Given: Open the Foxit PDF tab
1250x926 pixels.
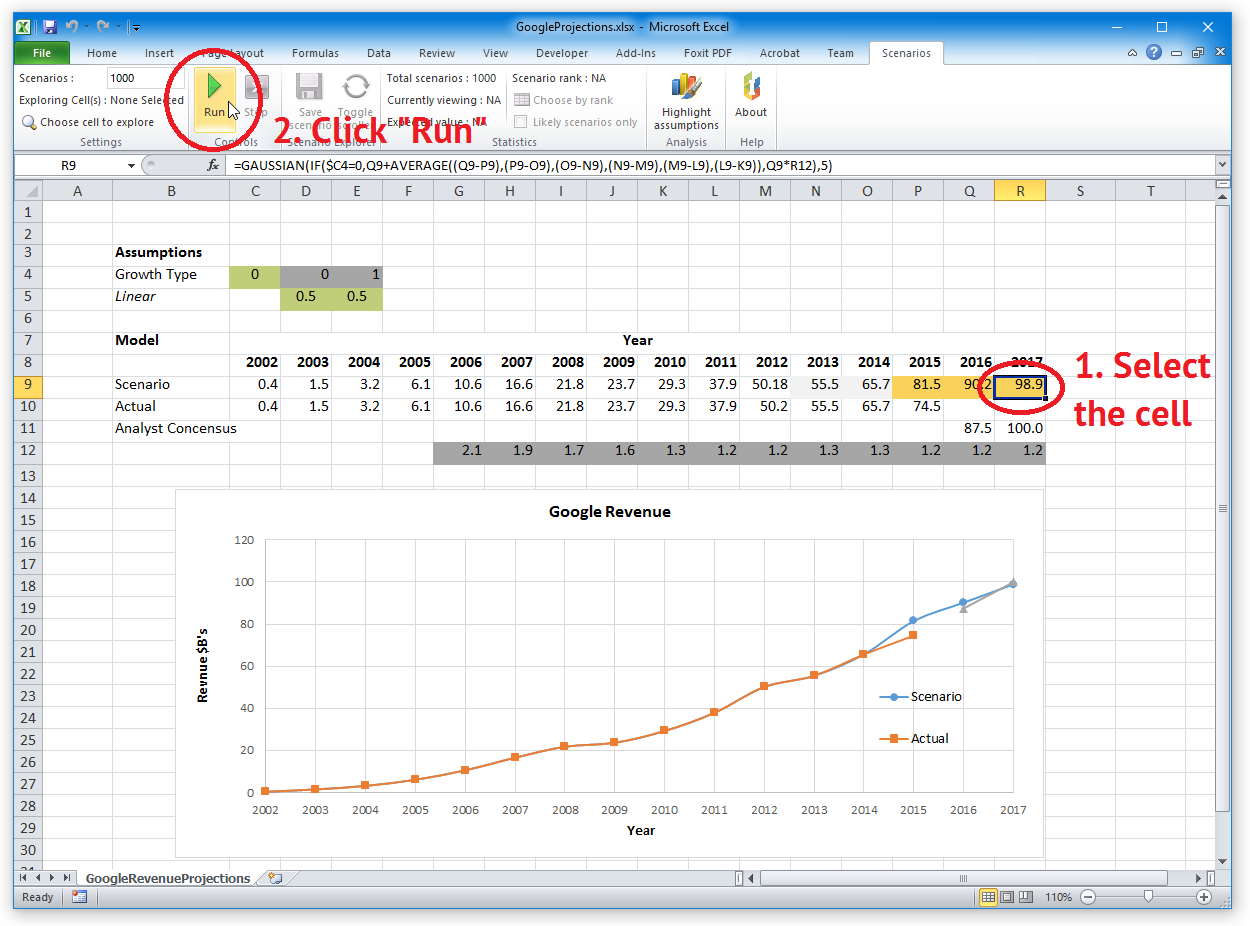Looking at the screenshot, I should point(707,53).
